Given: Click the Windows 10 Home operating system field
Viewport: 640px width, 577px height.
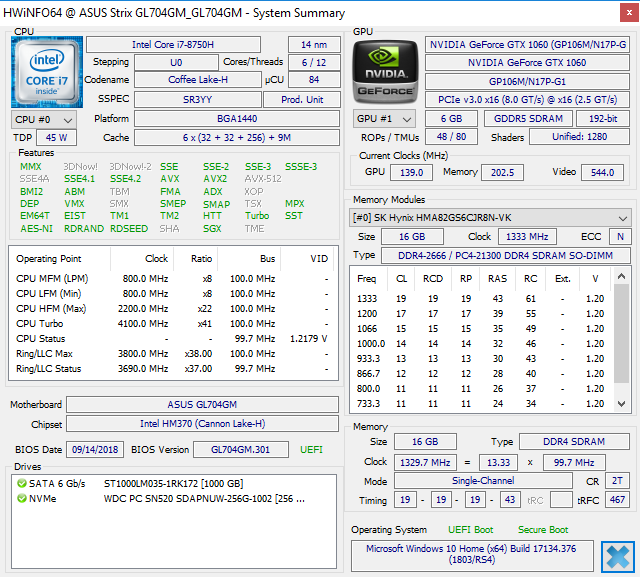Looking at the screenshot, I should [472, 554].
